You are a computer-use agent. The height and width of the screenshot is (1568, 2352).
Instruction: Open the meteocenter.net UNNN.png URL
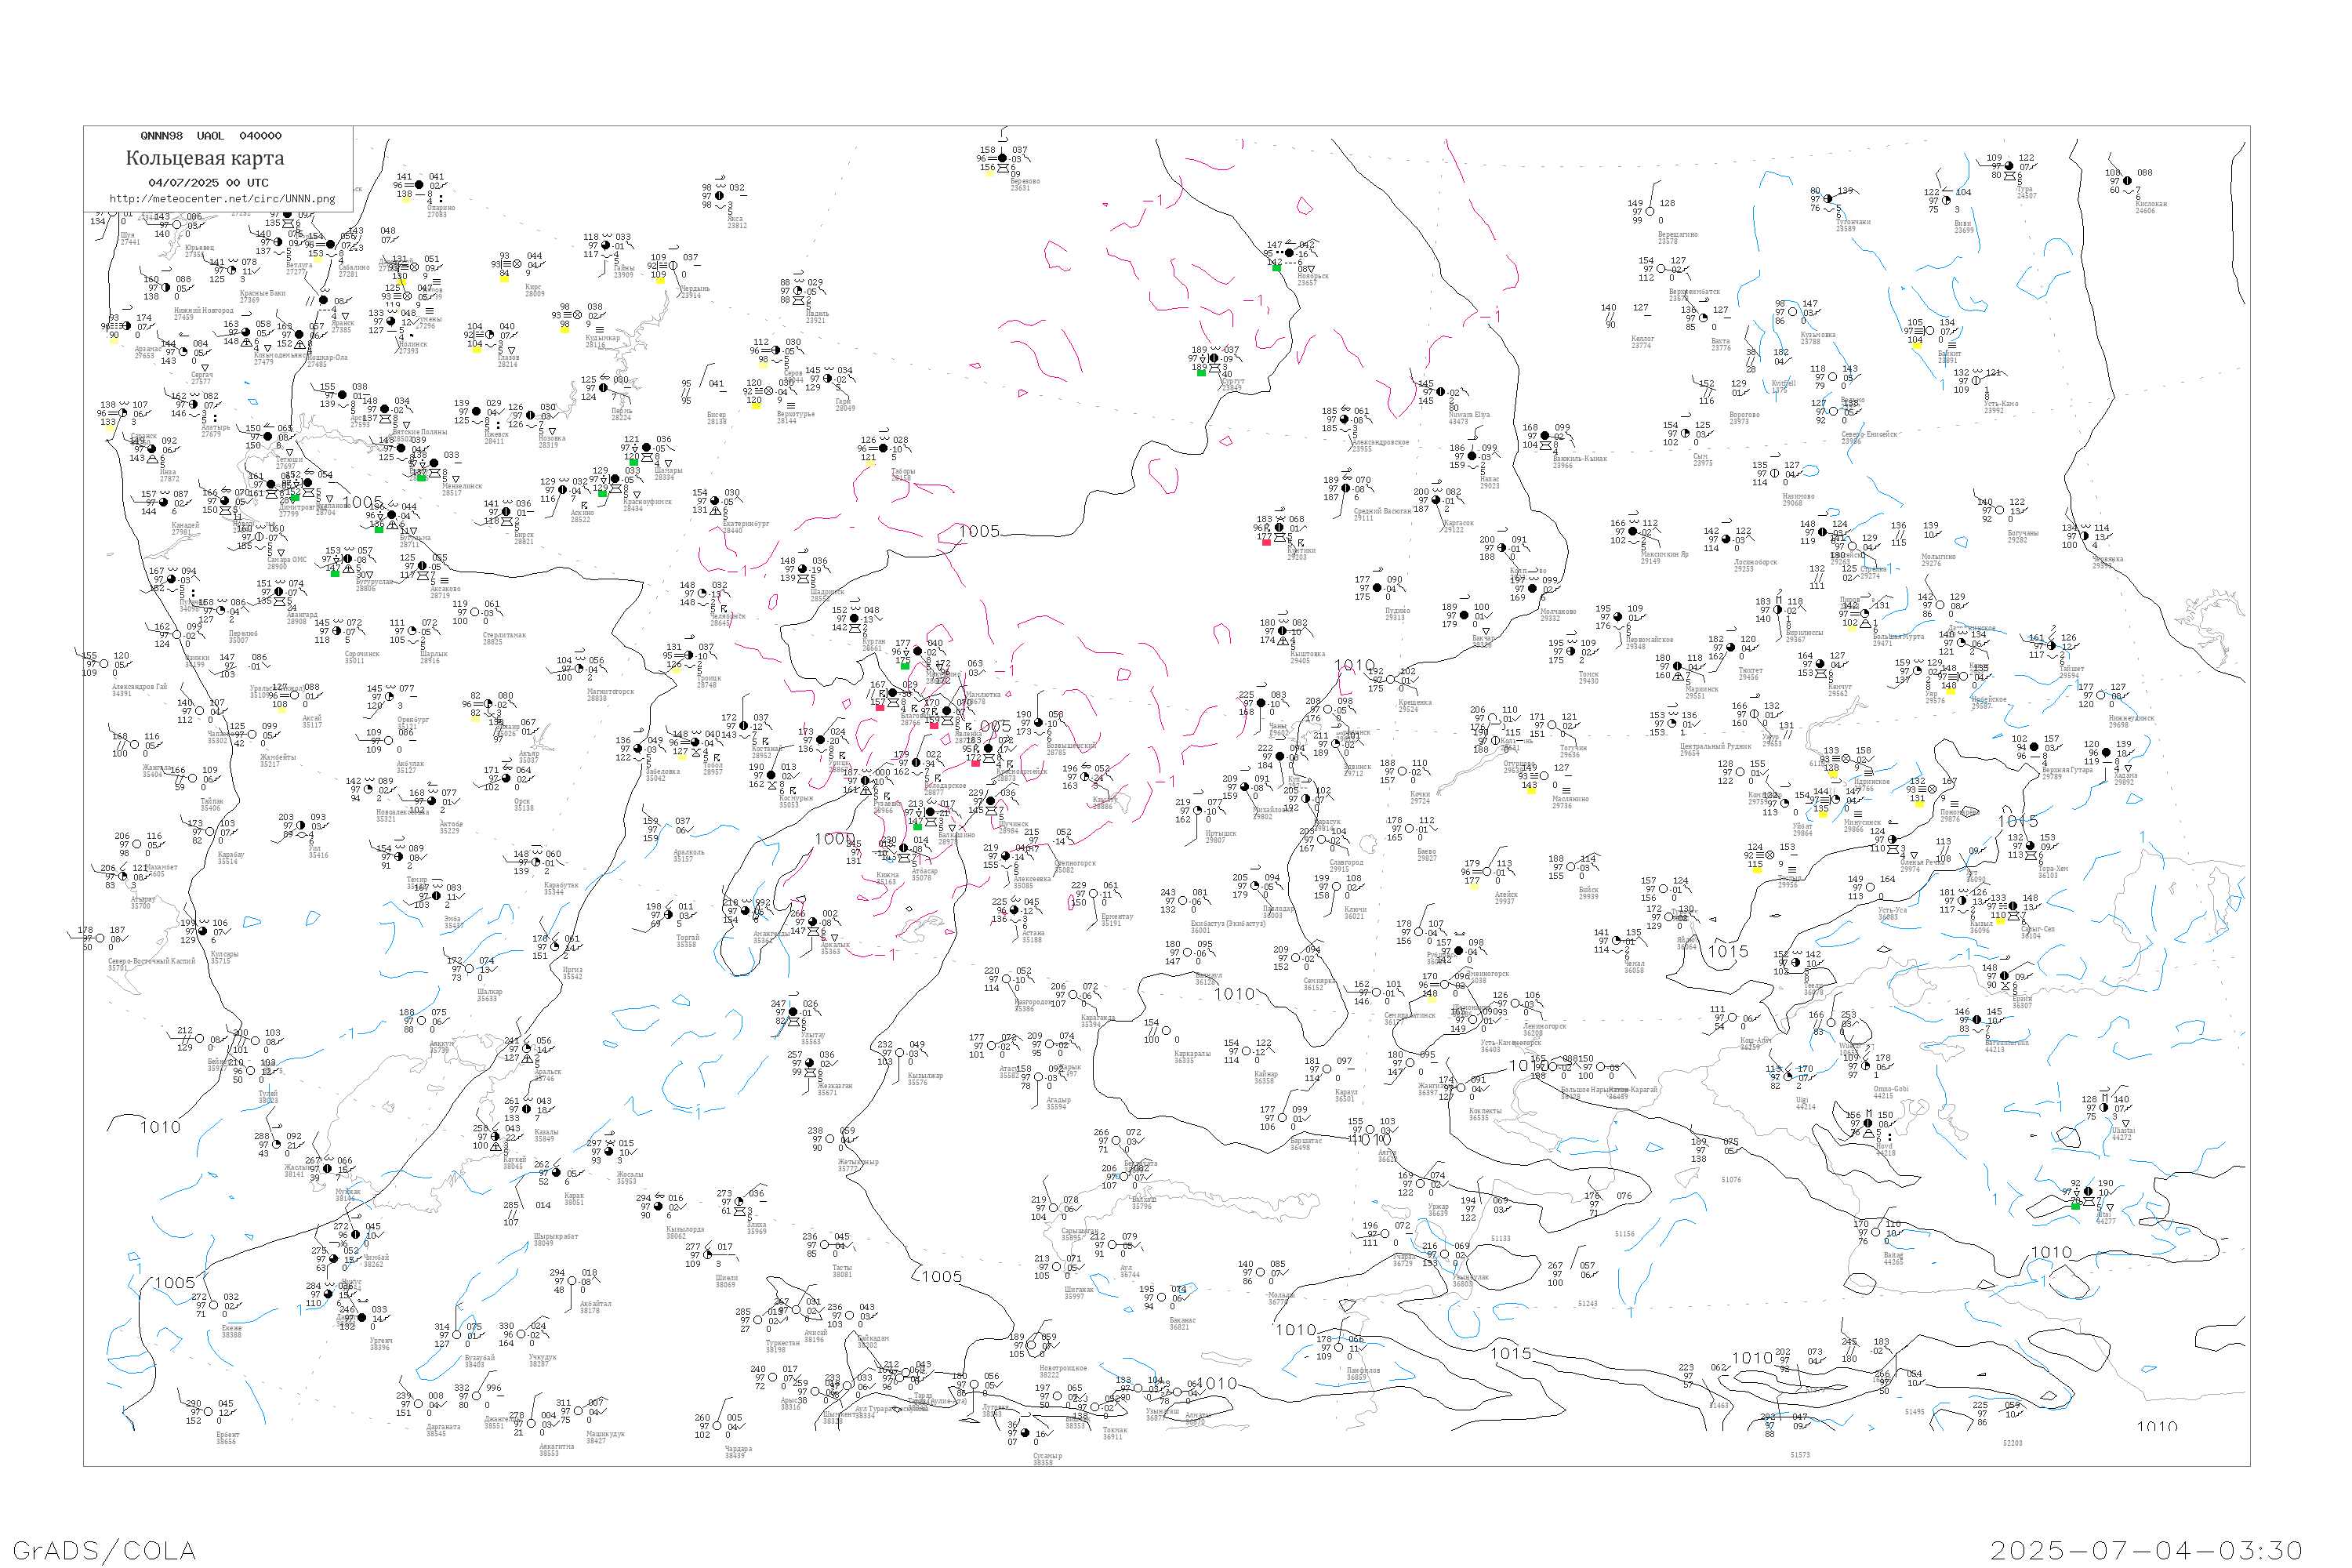pos(222,199)
